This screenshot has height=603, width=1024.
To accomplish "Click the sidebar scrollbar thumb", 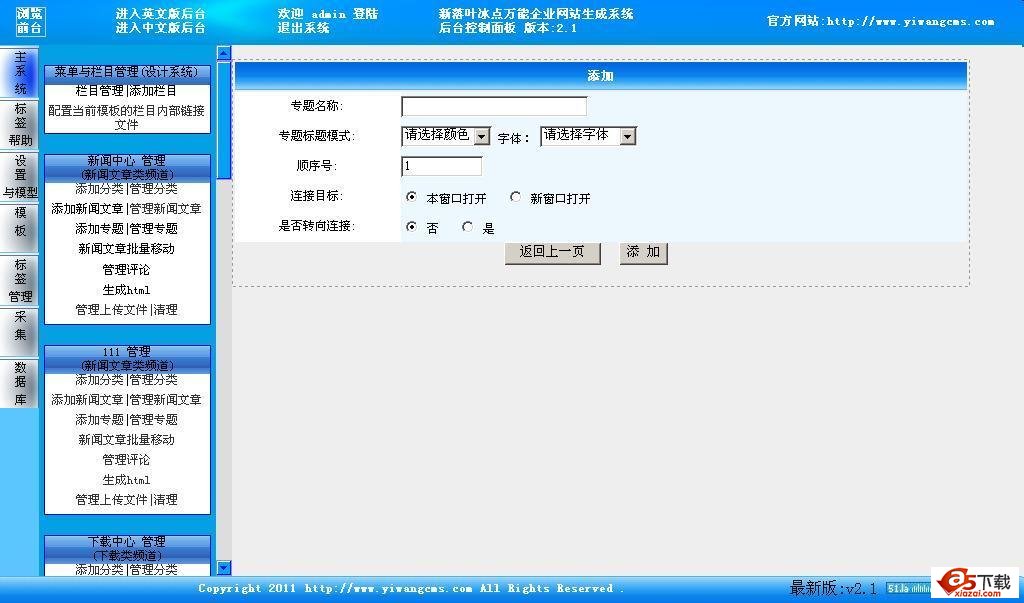I will [224, 120].
